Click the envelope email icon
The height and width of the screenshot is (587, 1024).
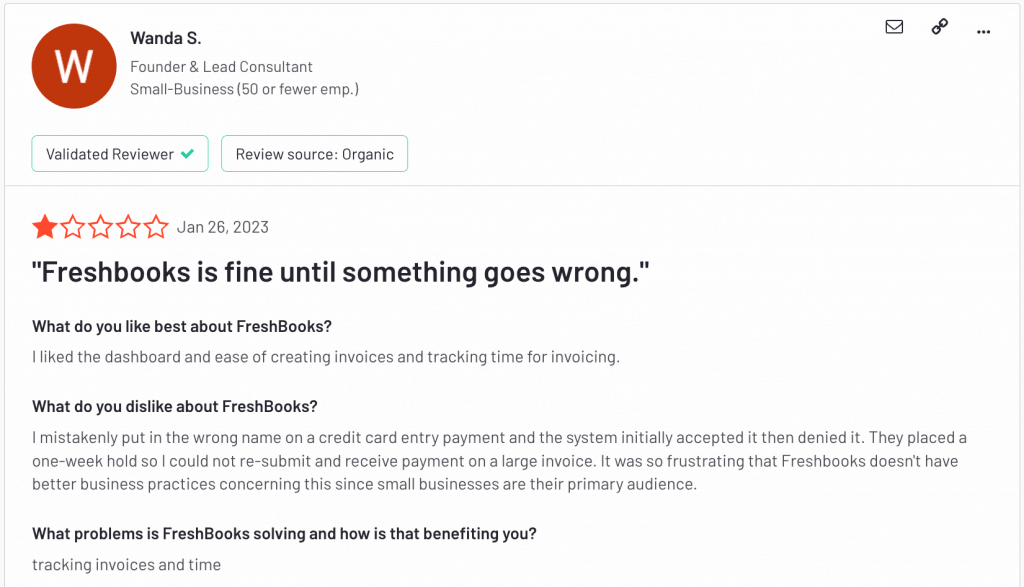(894, 27)
